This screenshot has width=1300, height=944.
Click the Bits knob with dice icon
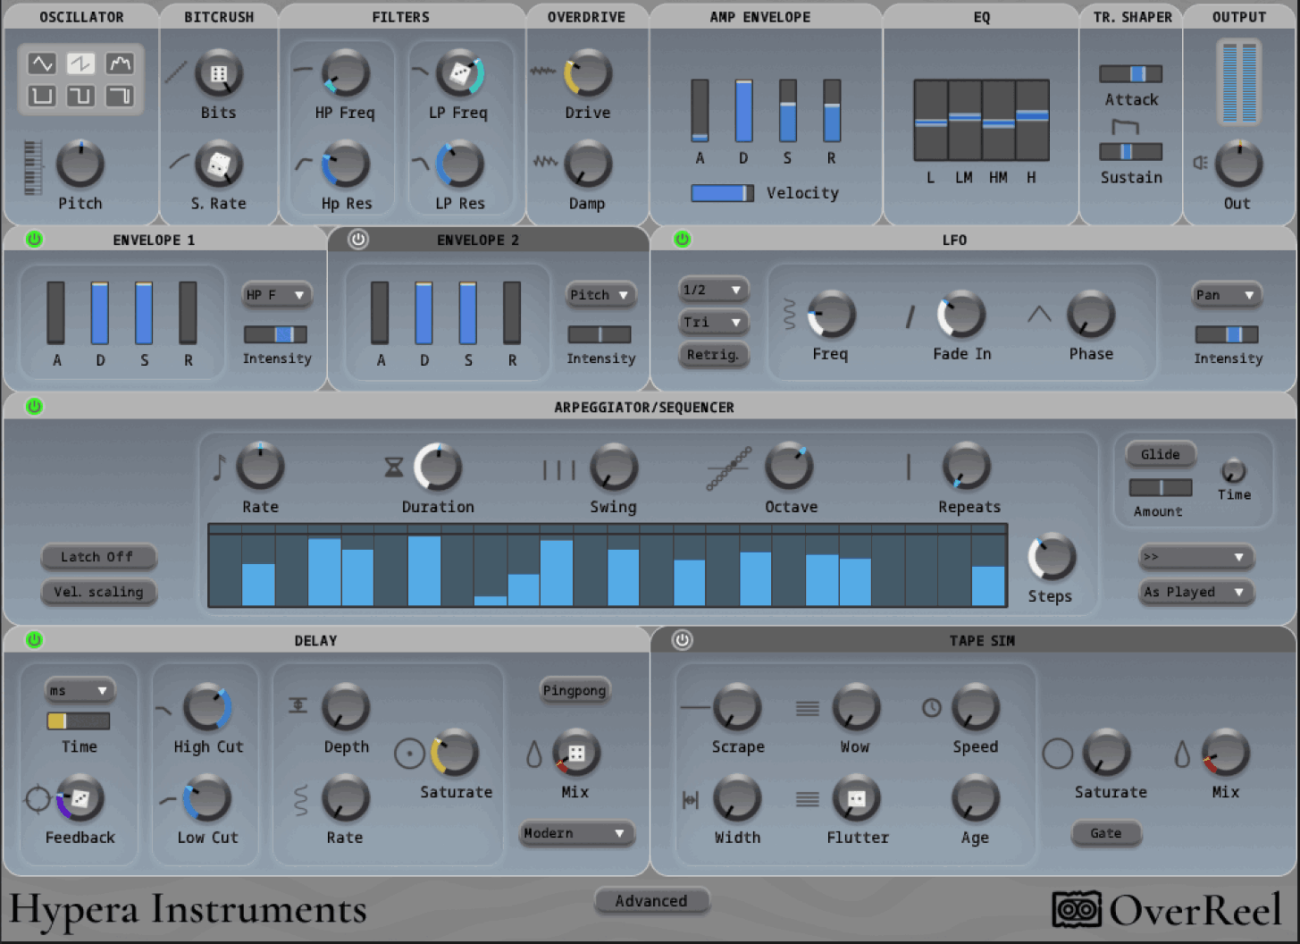pyautogui.click(x=218, y=74)
